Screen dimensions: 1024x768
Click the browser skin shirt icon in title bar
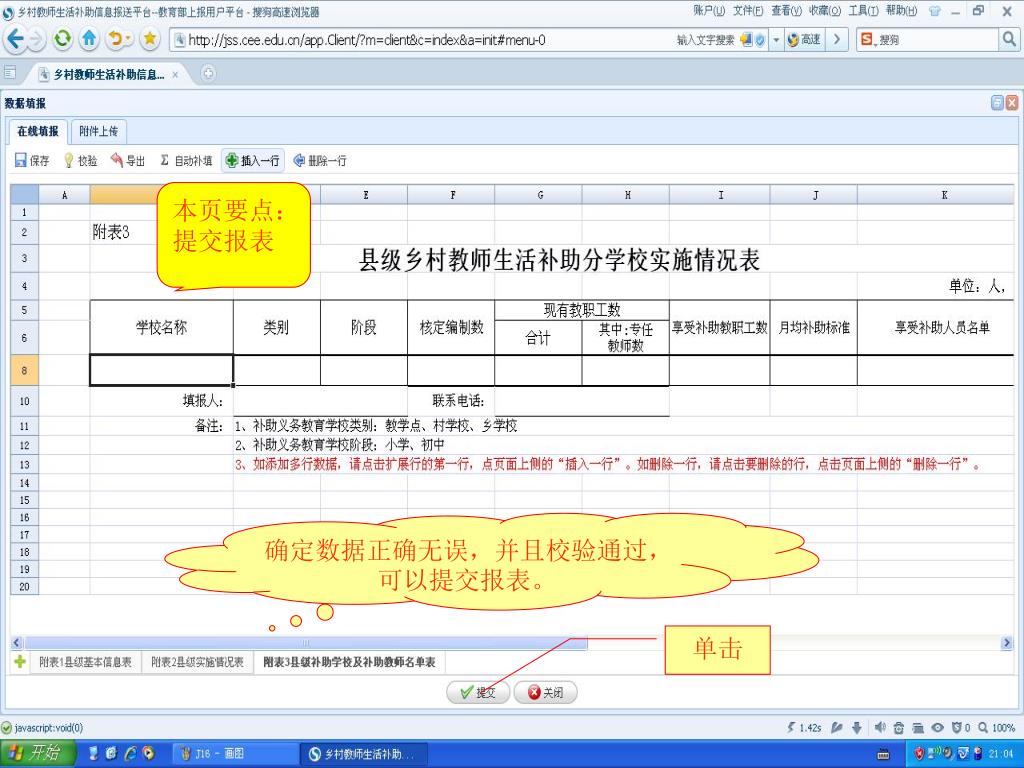coord(935,11)
